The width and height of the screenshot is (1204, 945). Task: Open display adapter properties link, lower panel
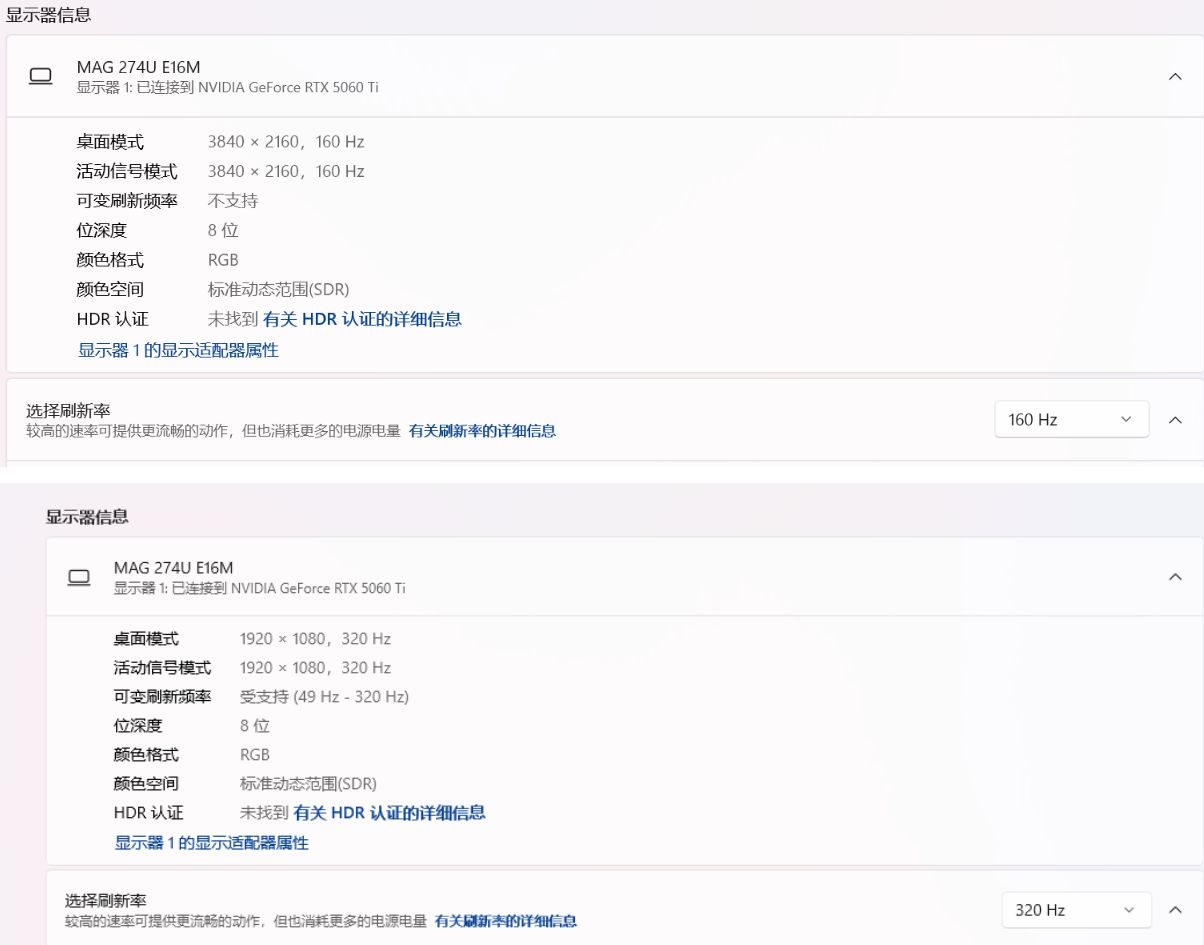tap(212, 843)
